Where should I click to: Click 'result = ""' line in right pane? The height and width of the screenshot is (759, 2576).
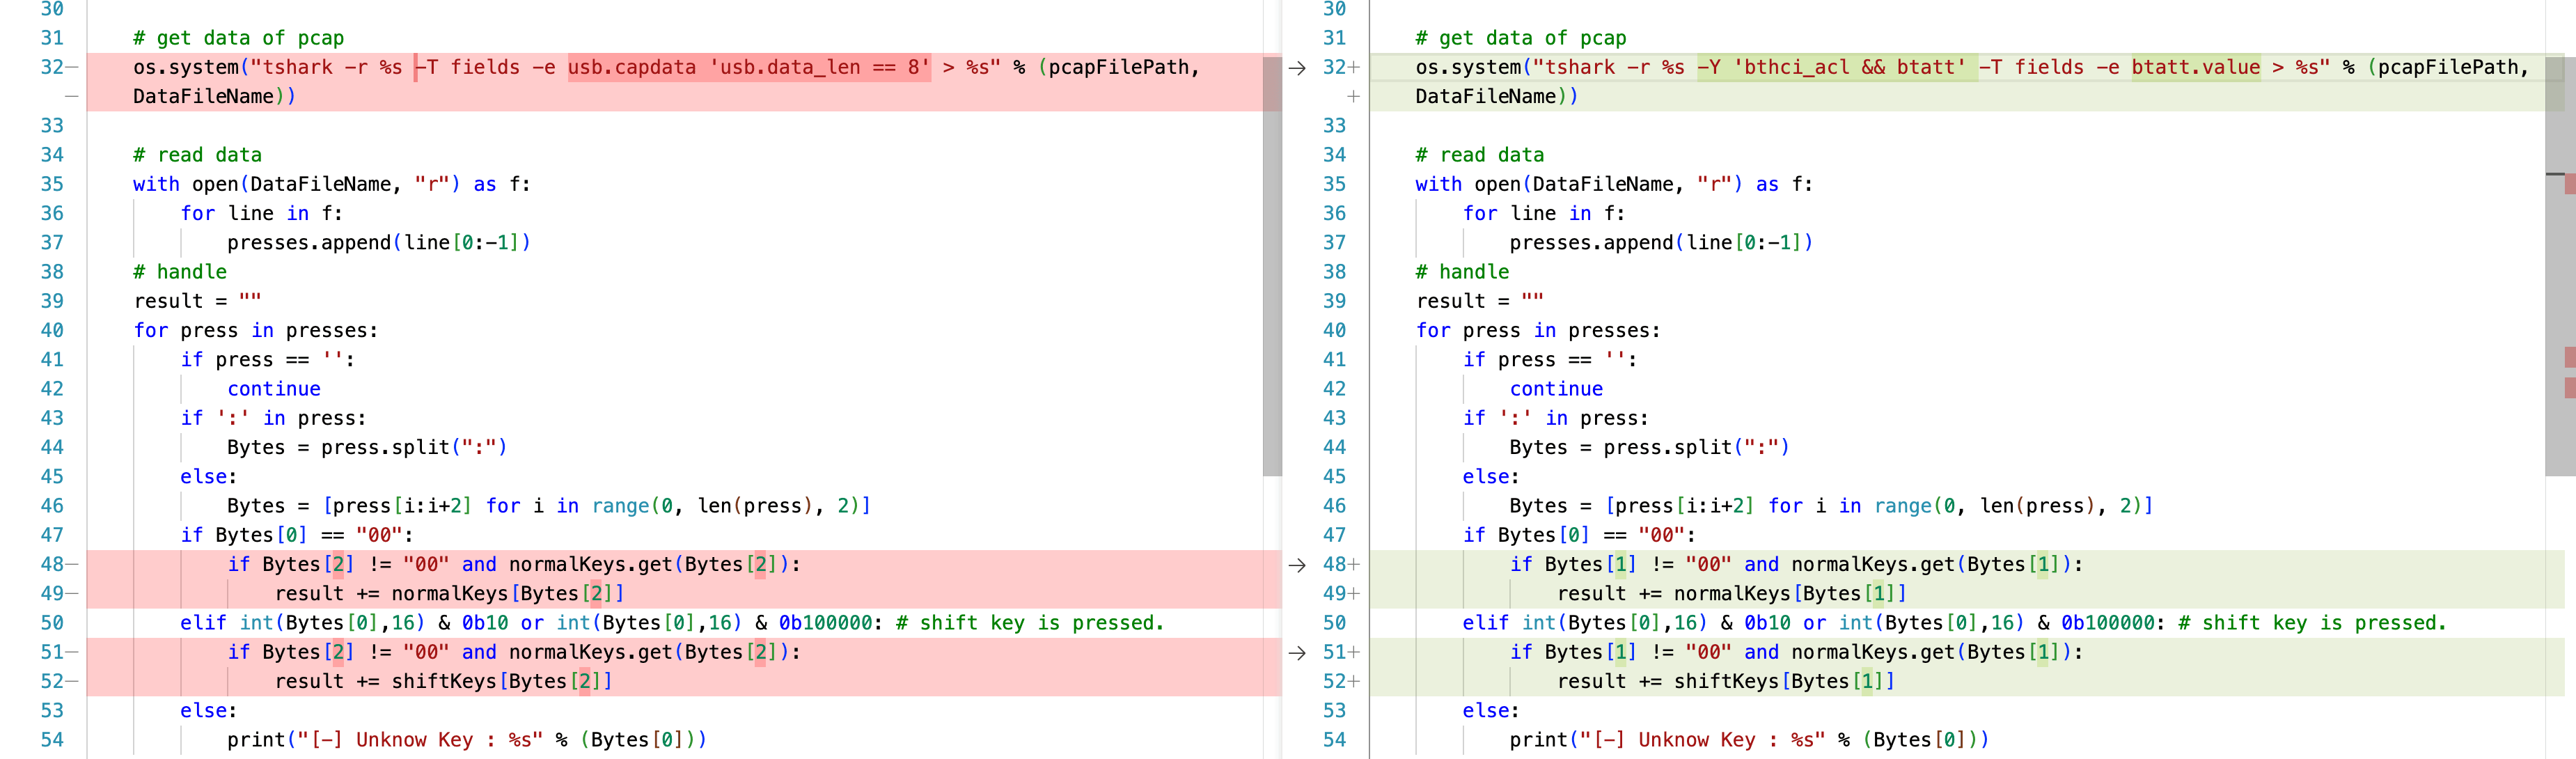point(1479,301)
